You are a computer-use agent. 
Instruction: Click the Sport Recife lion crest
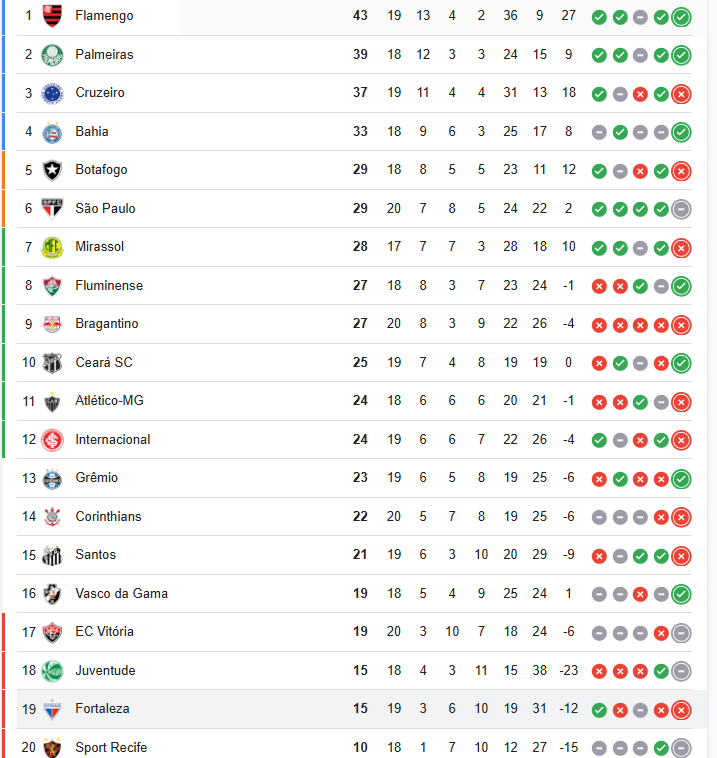tap(52, 747)
